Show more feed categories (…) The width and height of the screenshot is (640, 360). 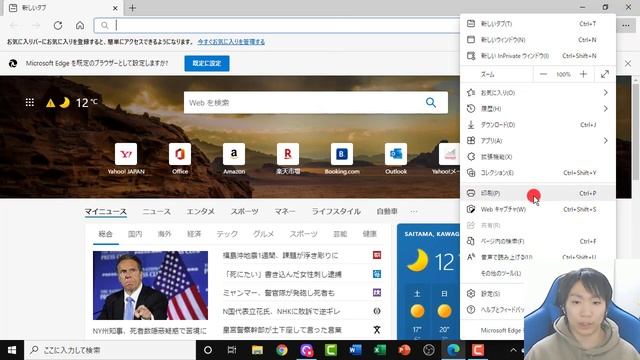point(414,211)
